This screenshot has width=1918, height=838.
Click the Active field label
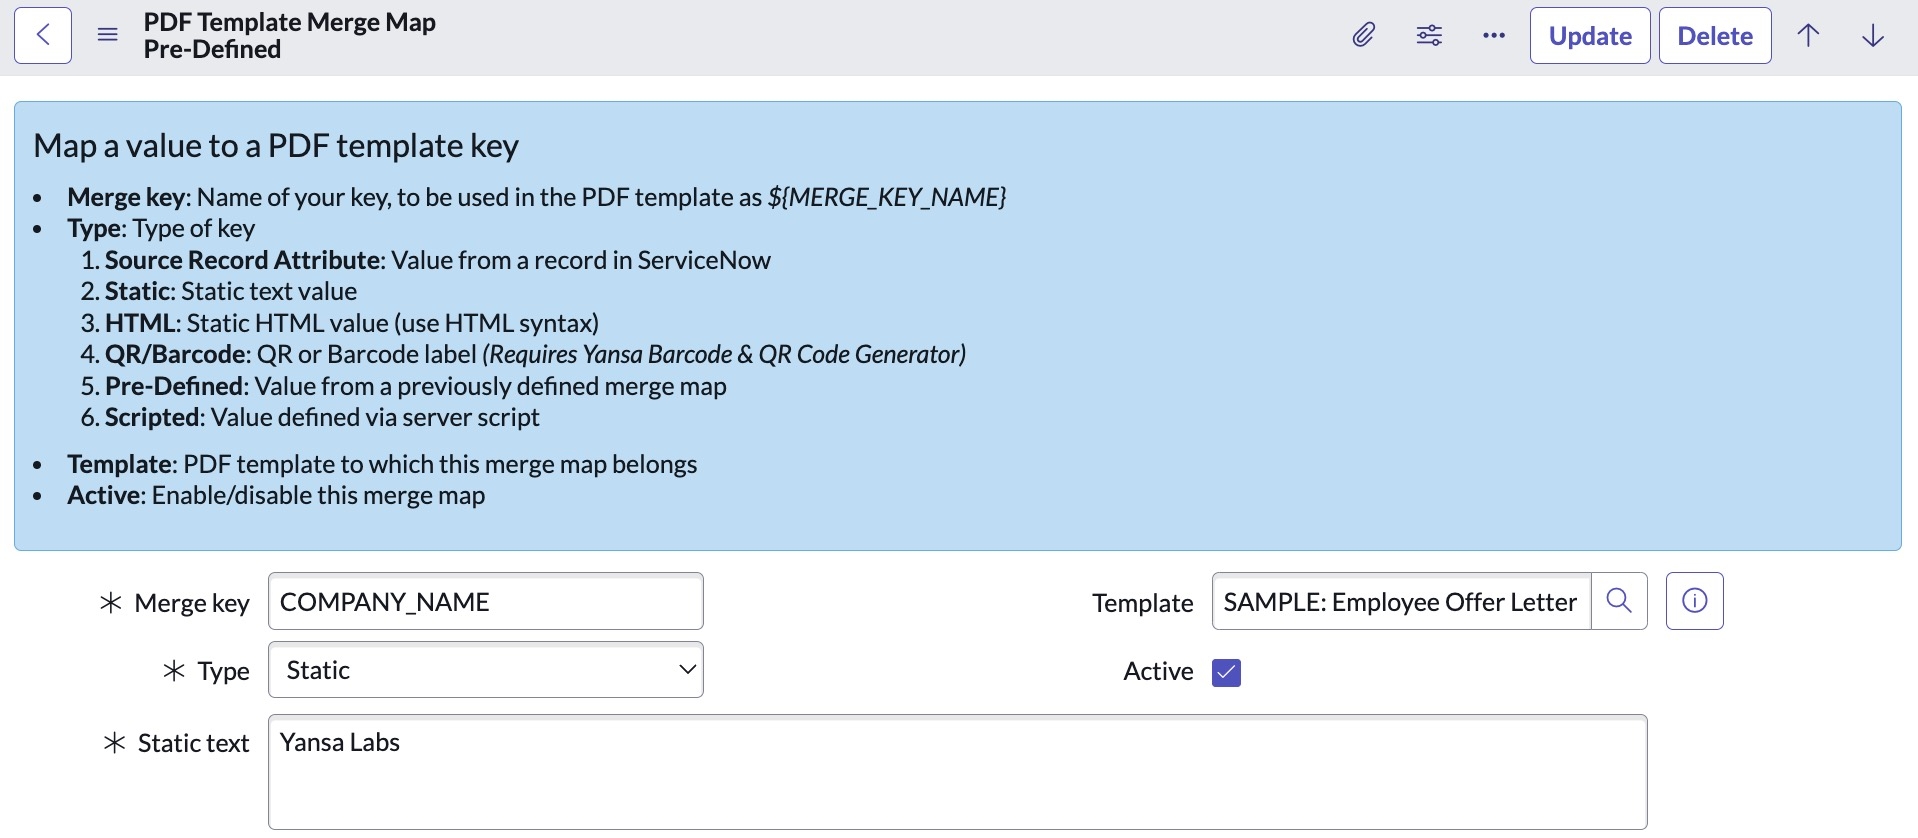1158,671
